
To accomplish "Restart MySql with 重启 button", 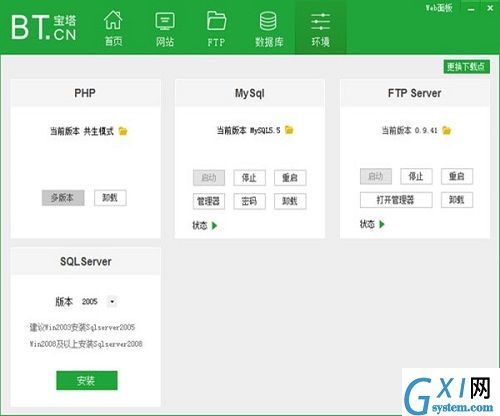I will pyautogui.click(x=290, y=178).
